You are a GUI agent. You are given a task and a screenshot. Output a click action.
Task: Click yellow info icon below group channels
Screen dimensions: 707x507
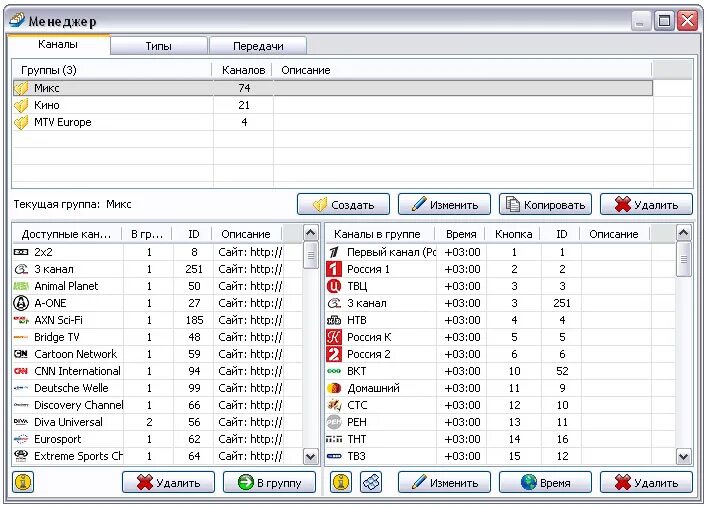(341, 482)
